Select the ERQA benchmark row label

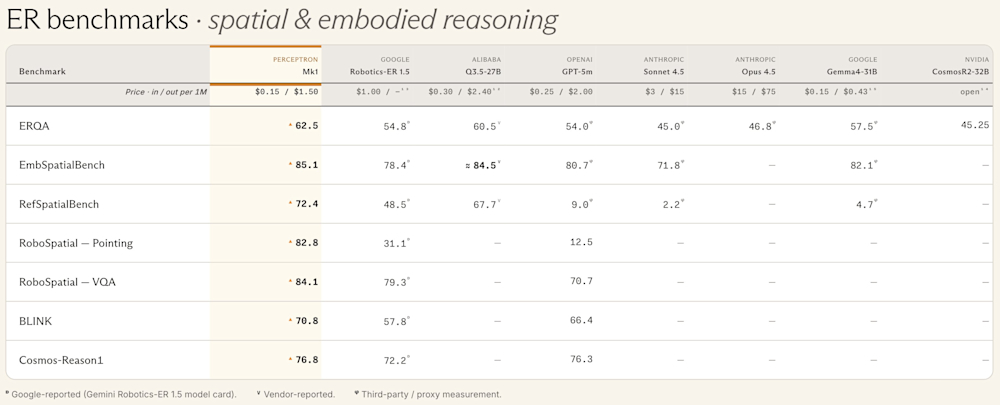[x=34, y=126]
